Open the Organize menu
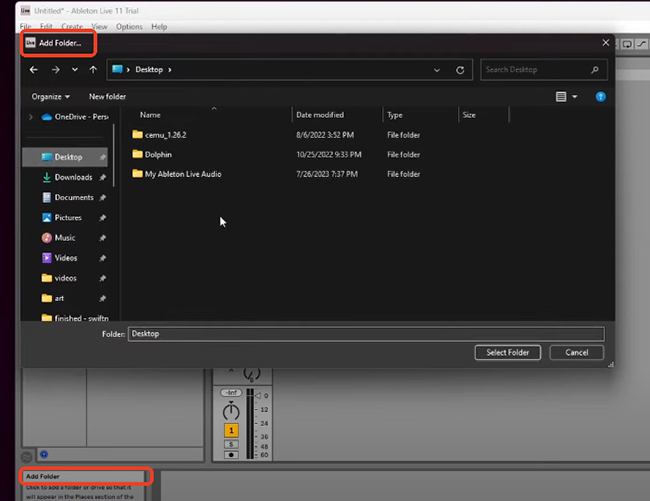This screenshot has height=501, width=650. [x=51, y=97]
